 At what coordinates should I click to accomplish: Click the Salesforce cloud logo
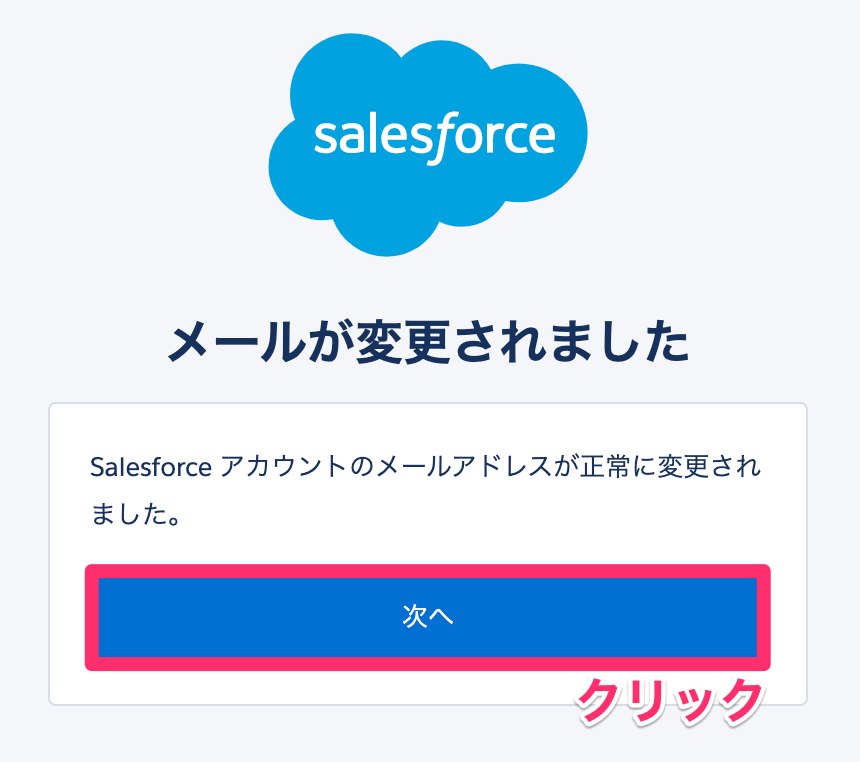point(428,144)
